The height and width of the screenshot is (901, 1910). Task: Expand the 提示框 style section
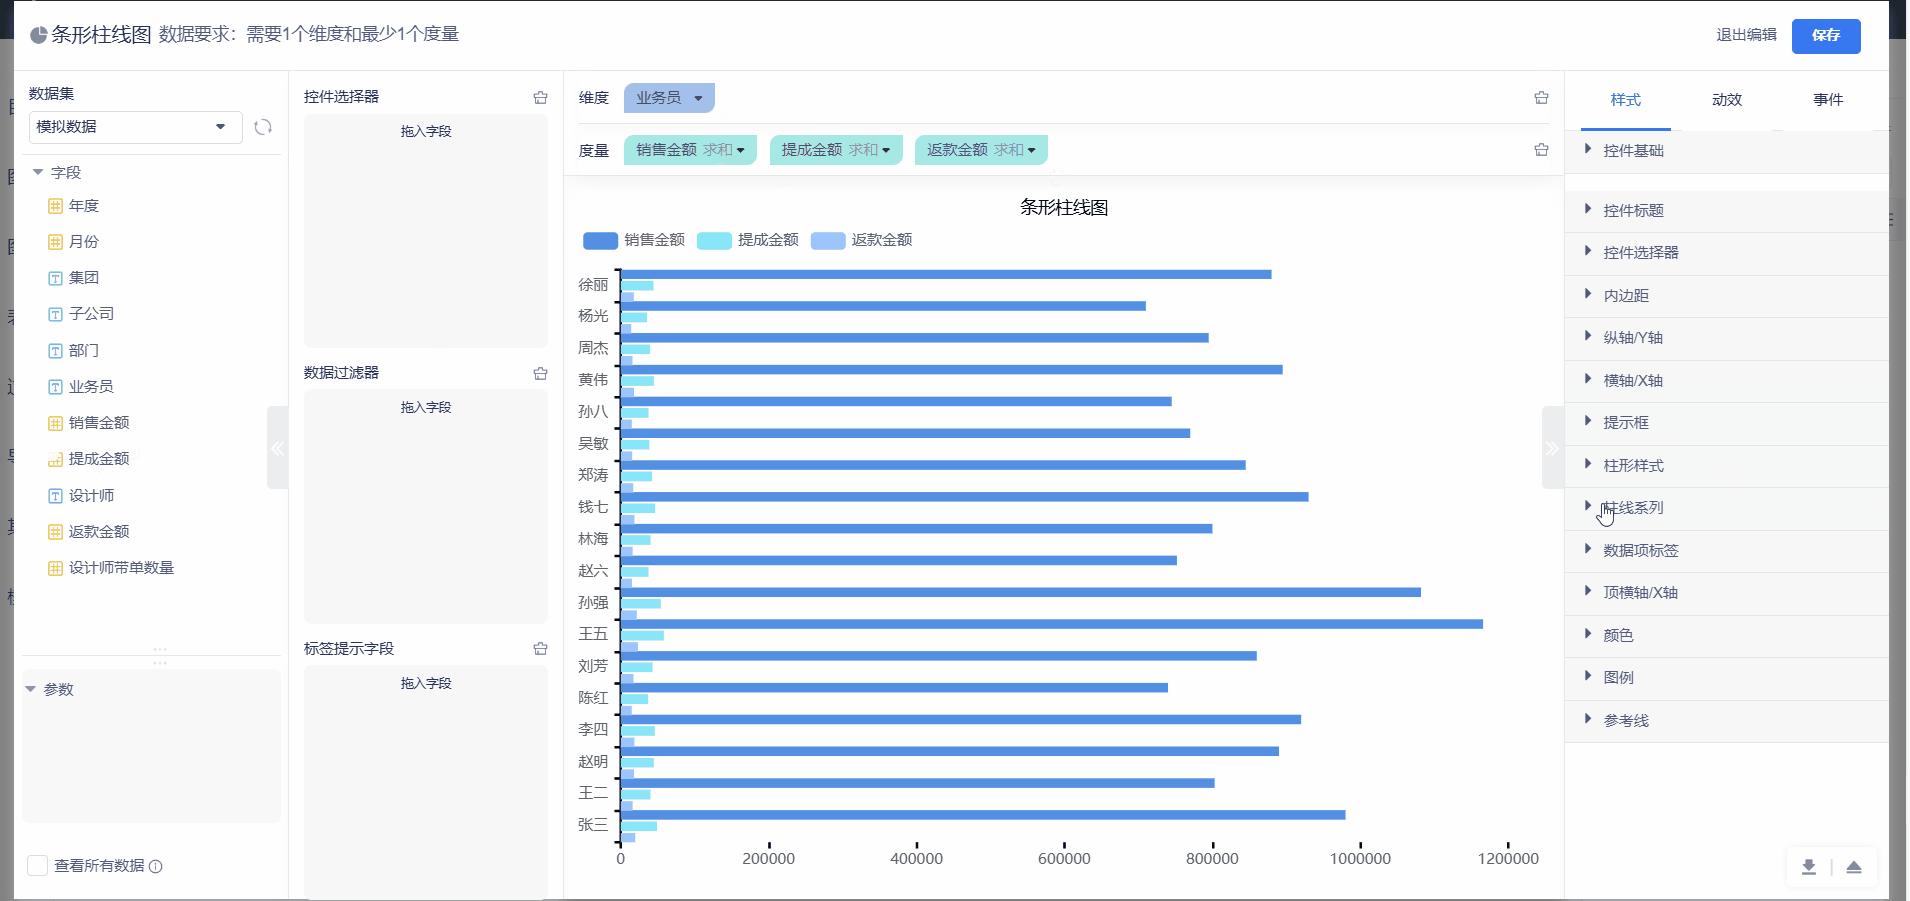point(1726,423)
